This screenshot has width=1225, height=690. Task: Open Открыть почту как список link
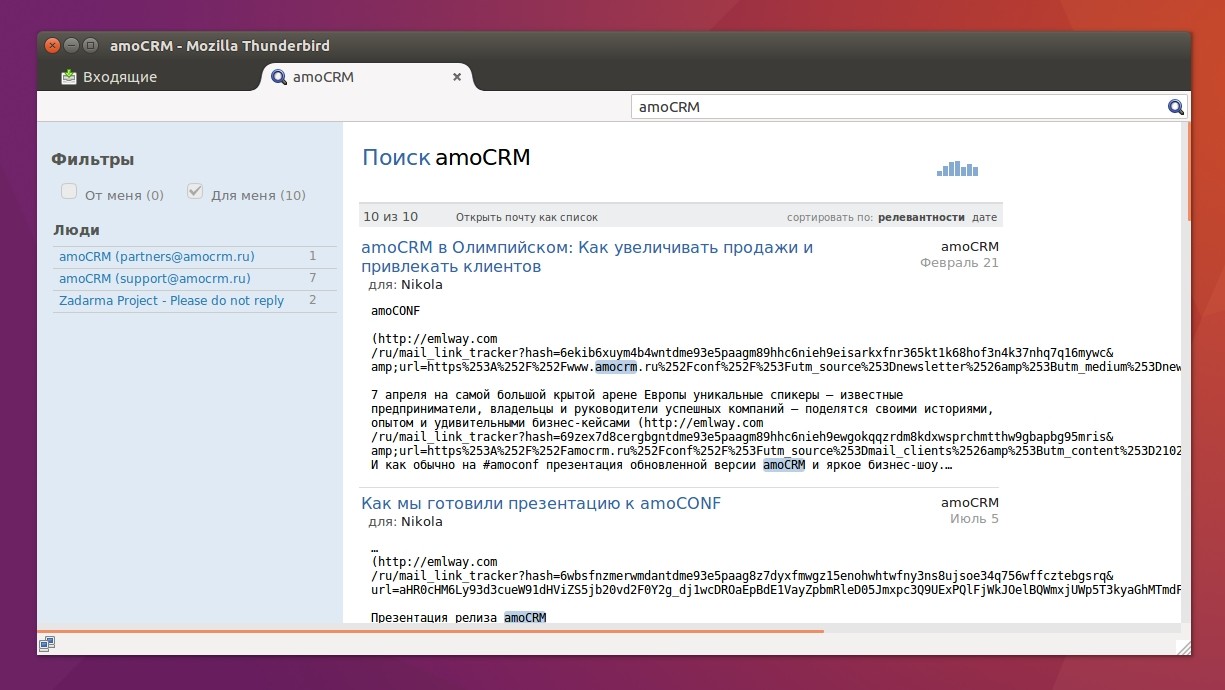[527, 217]
